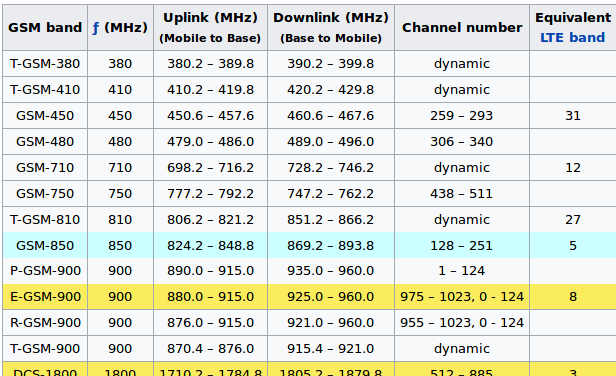Follow the LTE band link in header

point(572,38)
